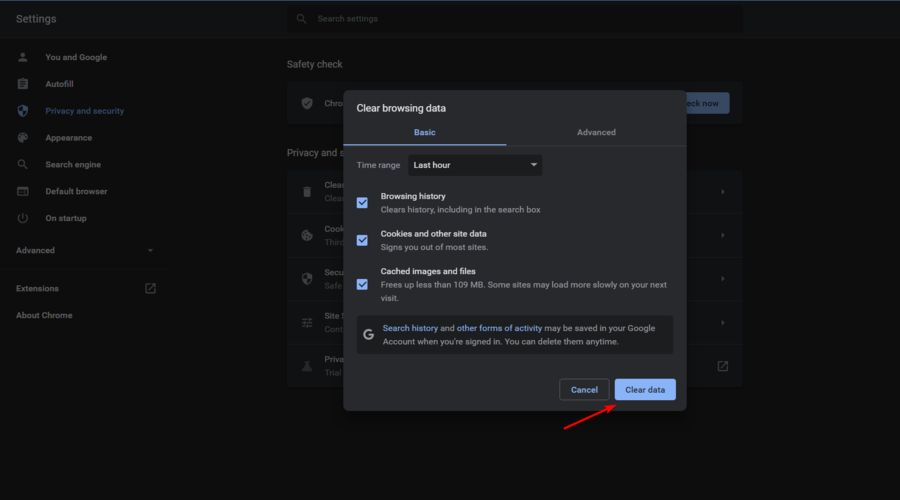Image resolution: width=900 pixels, height=500 pixels.
Task: Click the Appearance palette icon
Action: point(22,138)
